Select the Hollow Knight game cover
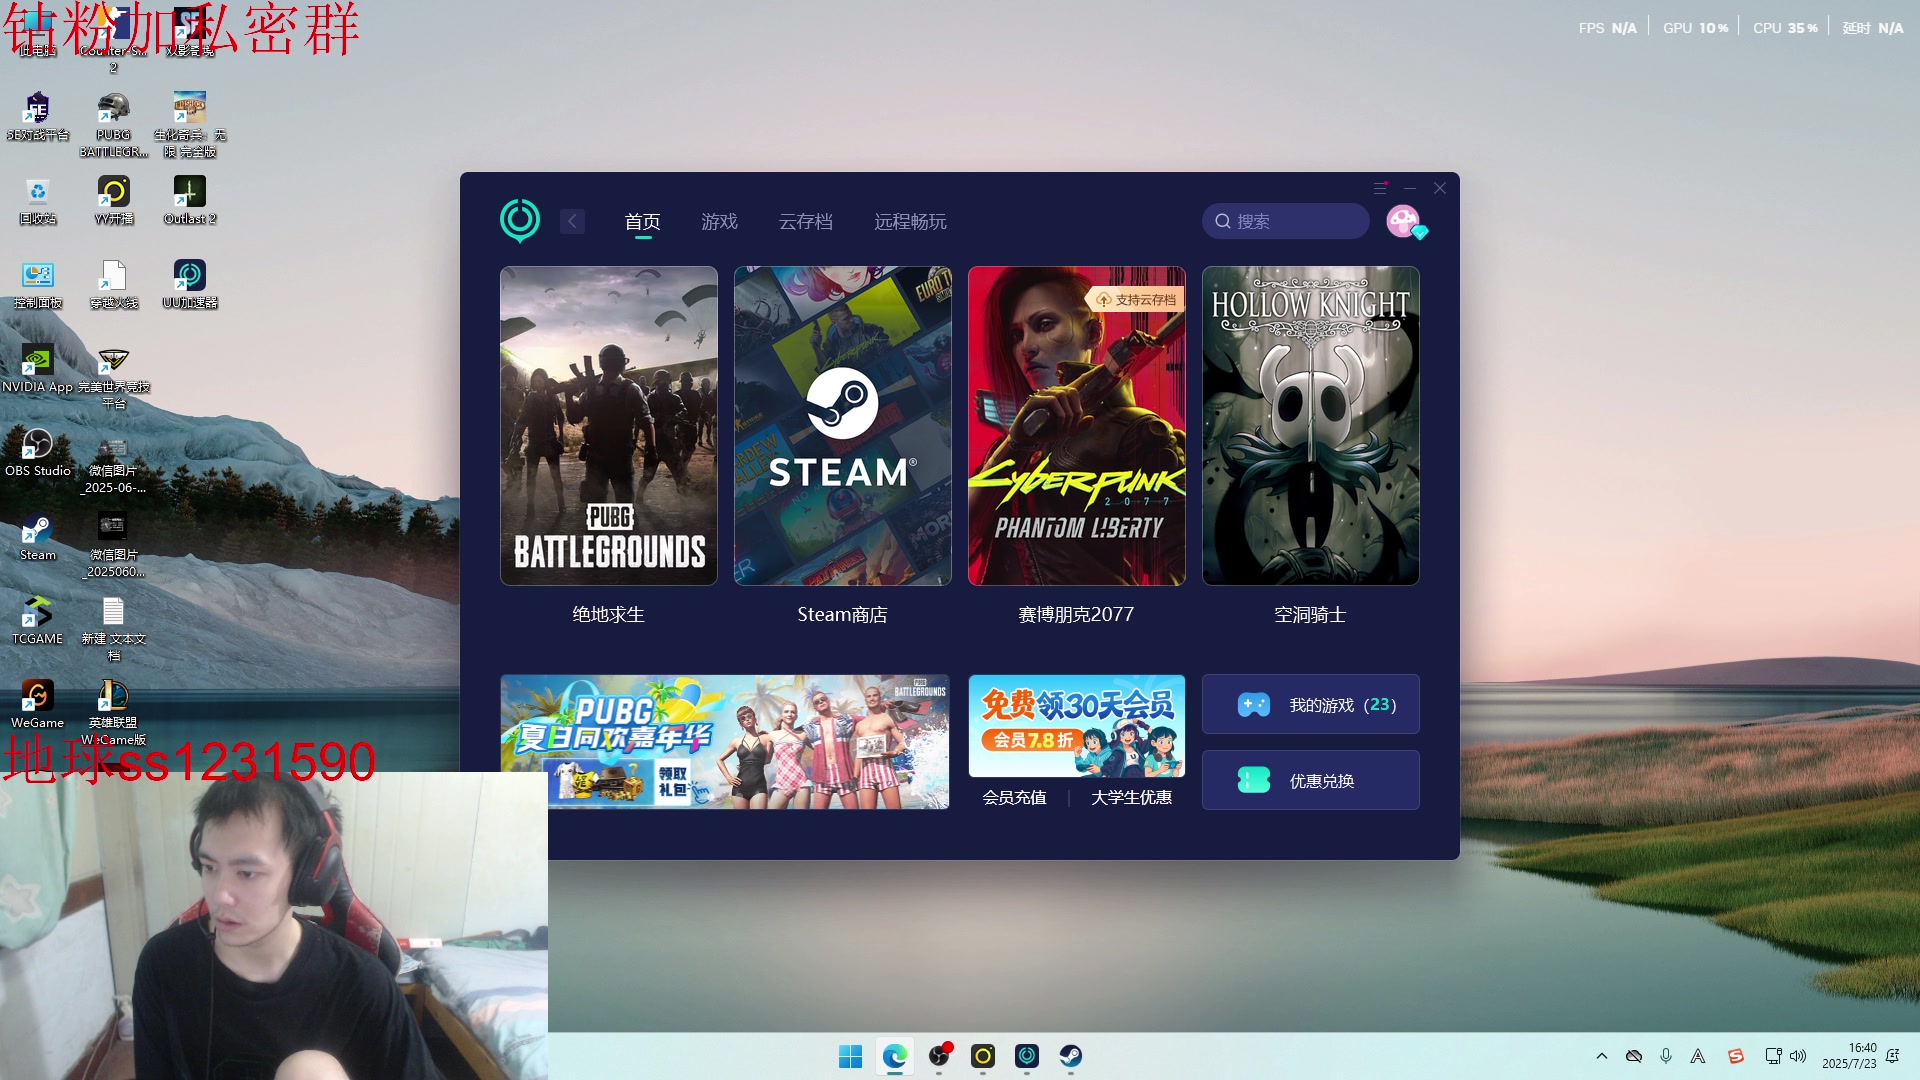The image size is (1920, 1080). tap(1310, 426)
